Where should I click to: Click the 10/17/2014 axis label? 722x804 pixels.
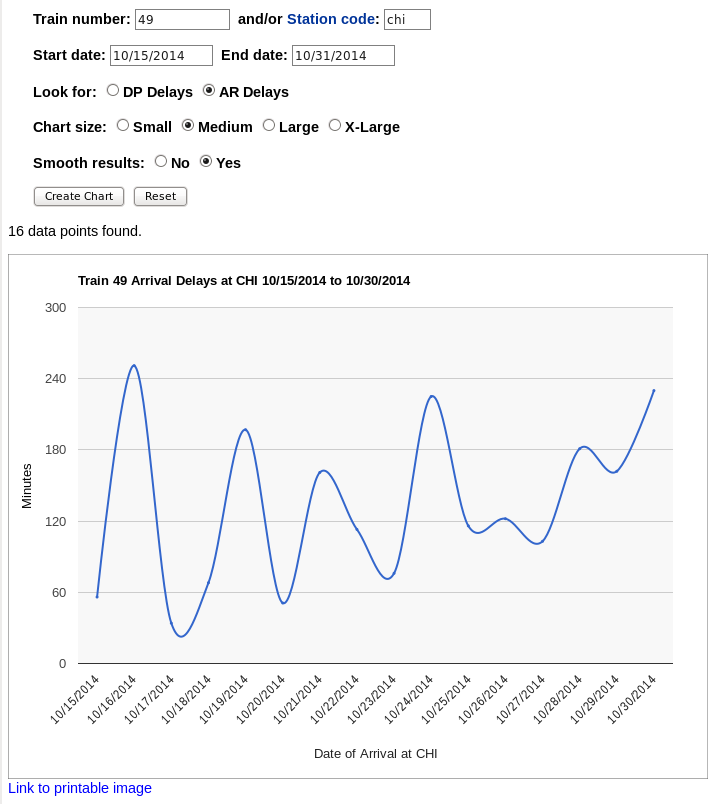tap(149, 699)
